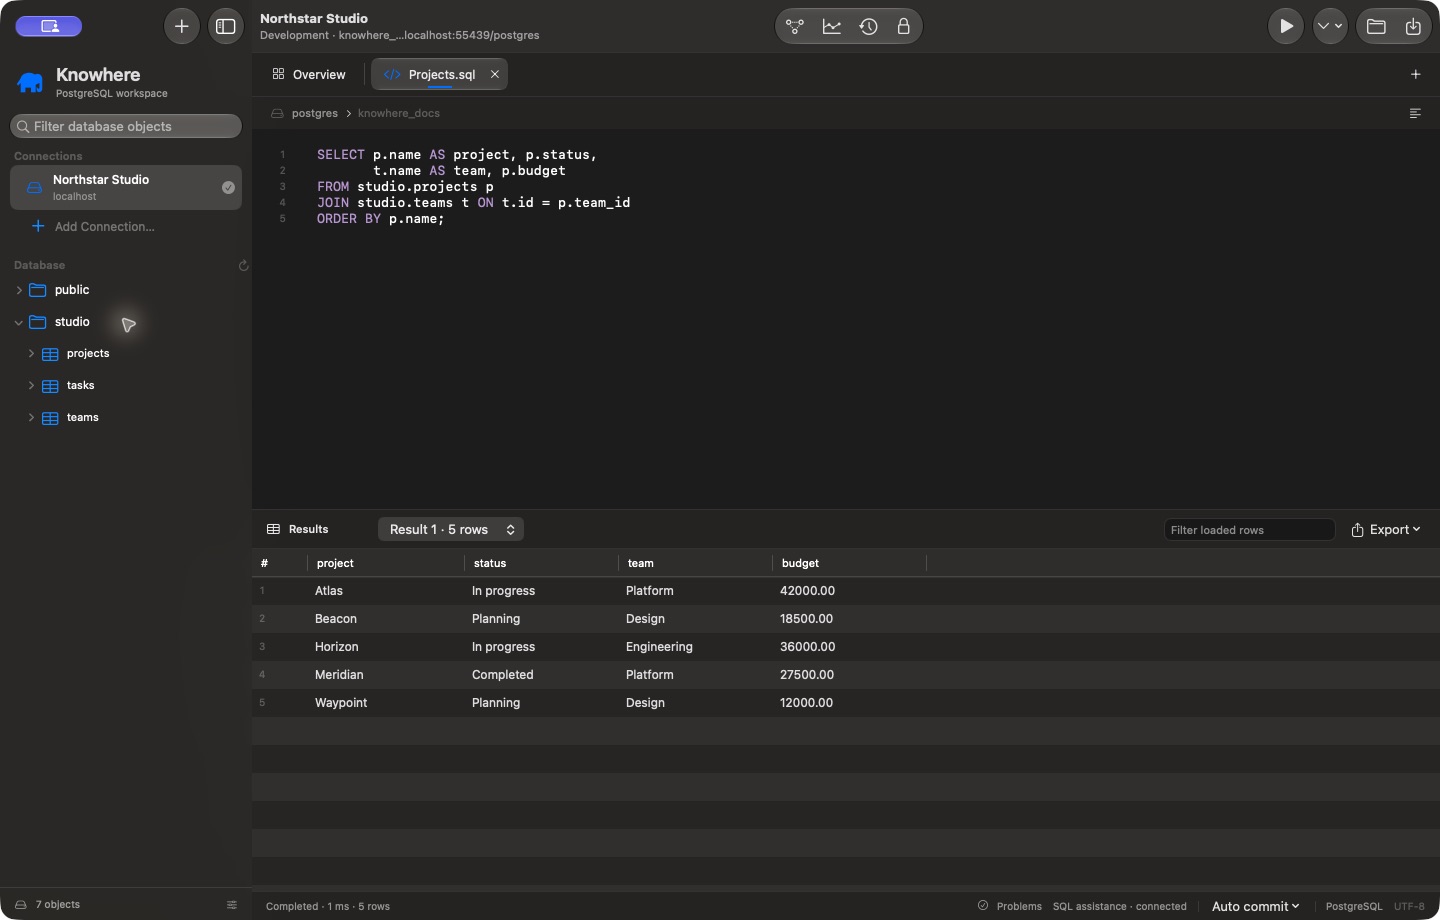The width and height of the screenshot is (1440, 920).
Task: Toggle the sidebar panel visibility
Action: click(x=226, y=26)
